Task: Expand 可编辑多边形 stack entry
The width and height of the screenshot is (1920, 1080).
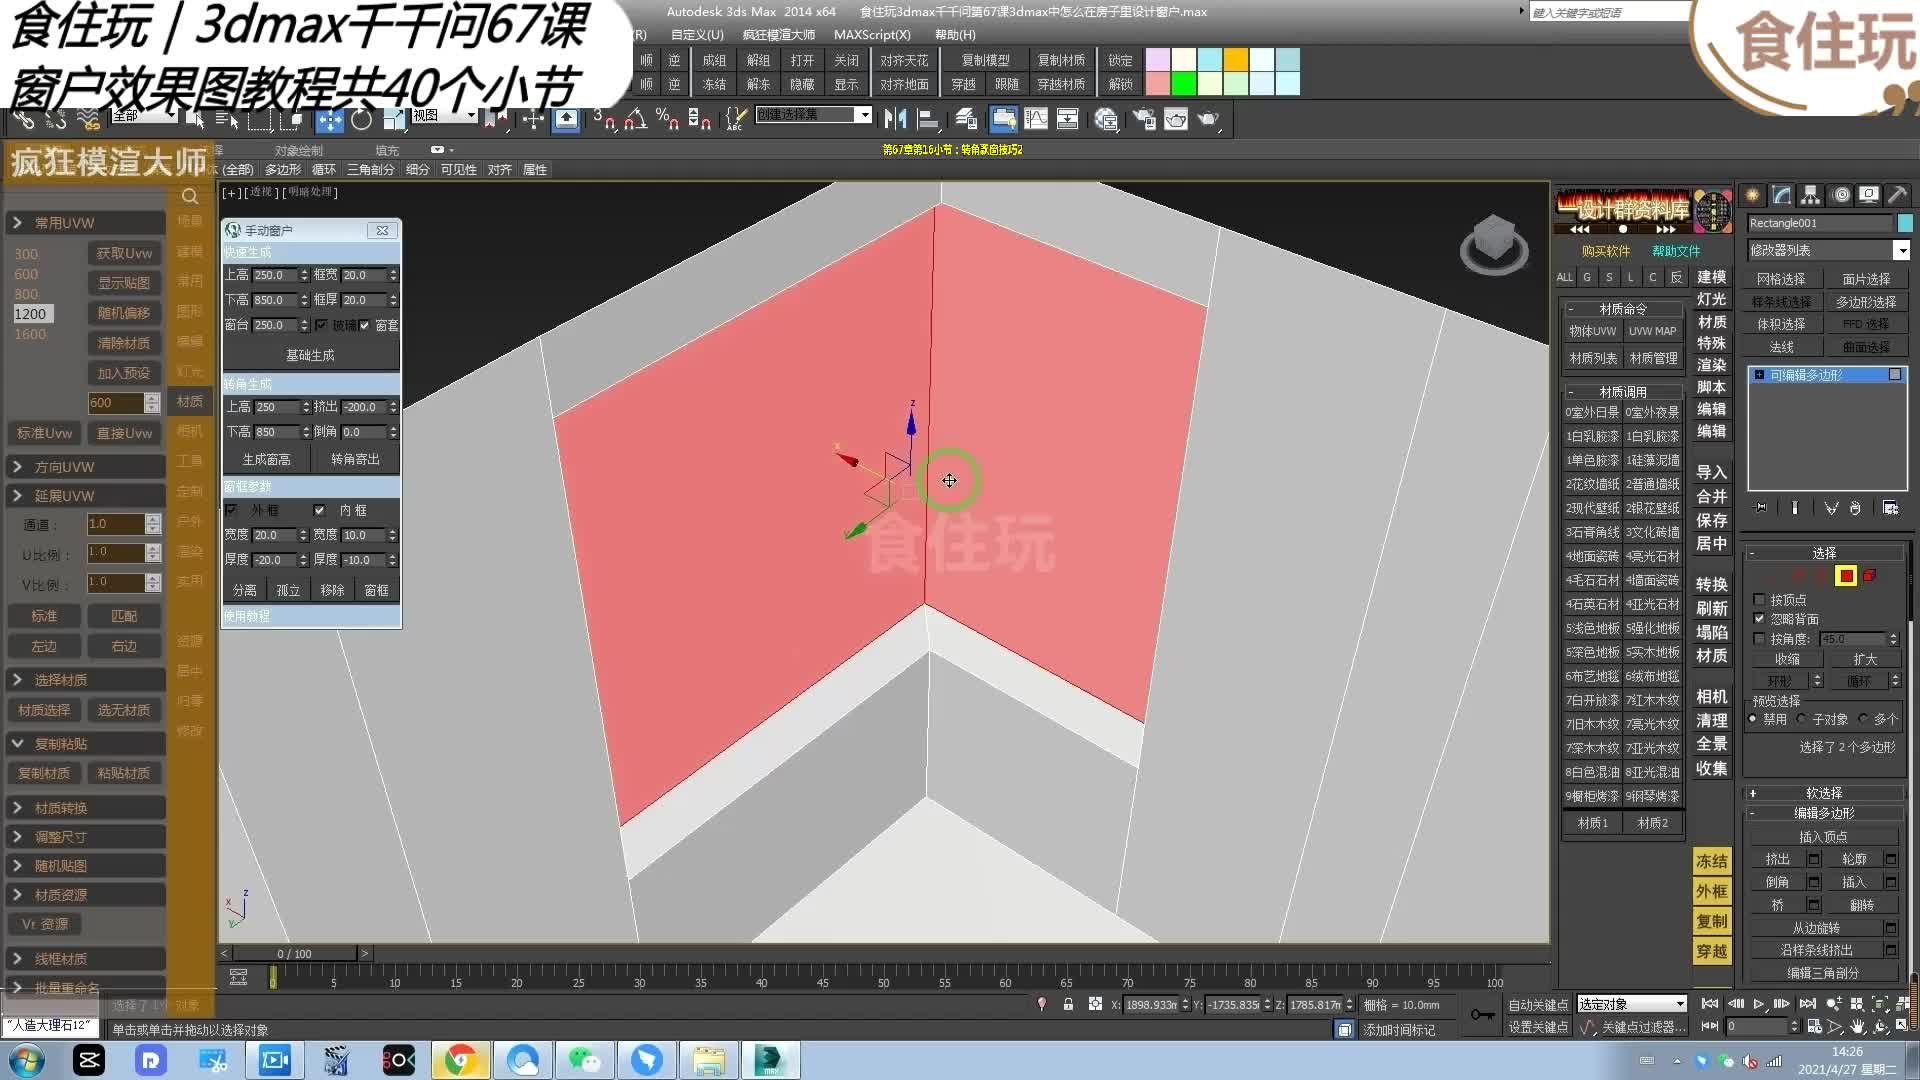Action: point(1760,375)
